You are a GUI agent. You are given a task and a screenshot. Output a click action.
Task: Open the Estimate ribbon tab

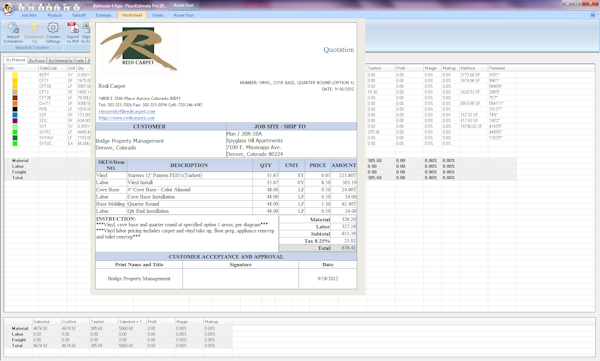point(103,15)
